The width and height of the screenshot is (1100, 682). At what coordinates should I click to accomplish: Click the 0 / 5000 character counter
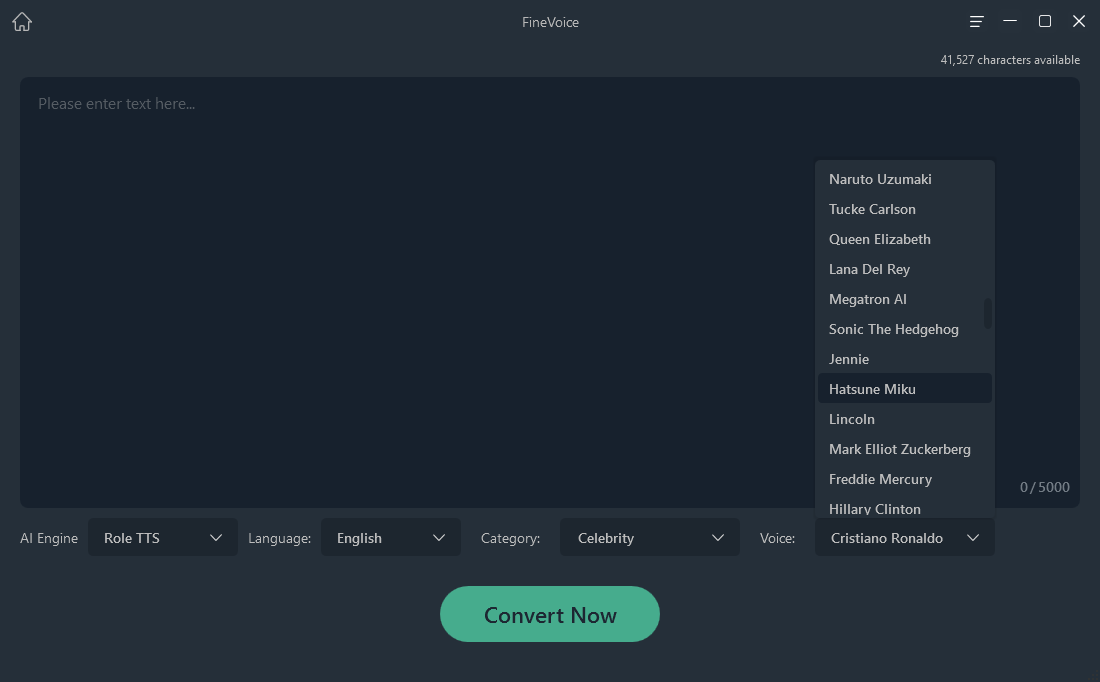coord(1045,487)
